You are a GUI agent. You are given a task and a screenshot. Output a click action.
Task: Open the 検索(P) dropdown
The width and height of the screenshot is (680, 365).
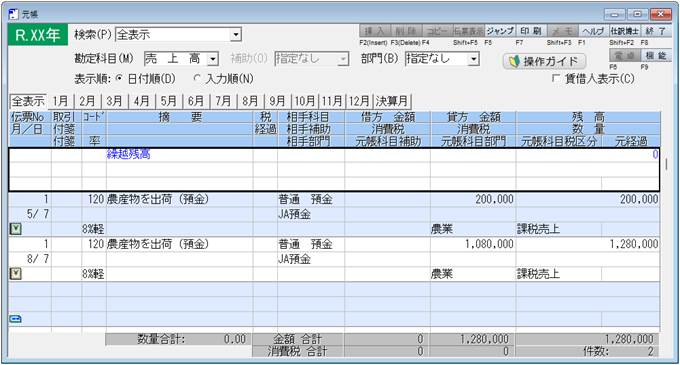[x=235, y=35]
